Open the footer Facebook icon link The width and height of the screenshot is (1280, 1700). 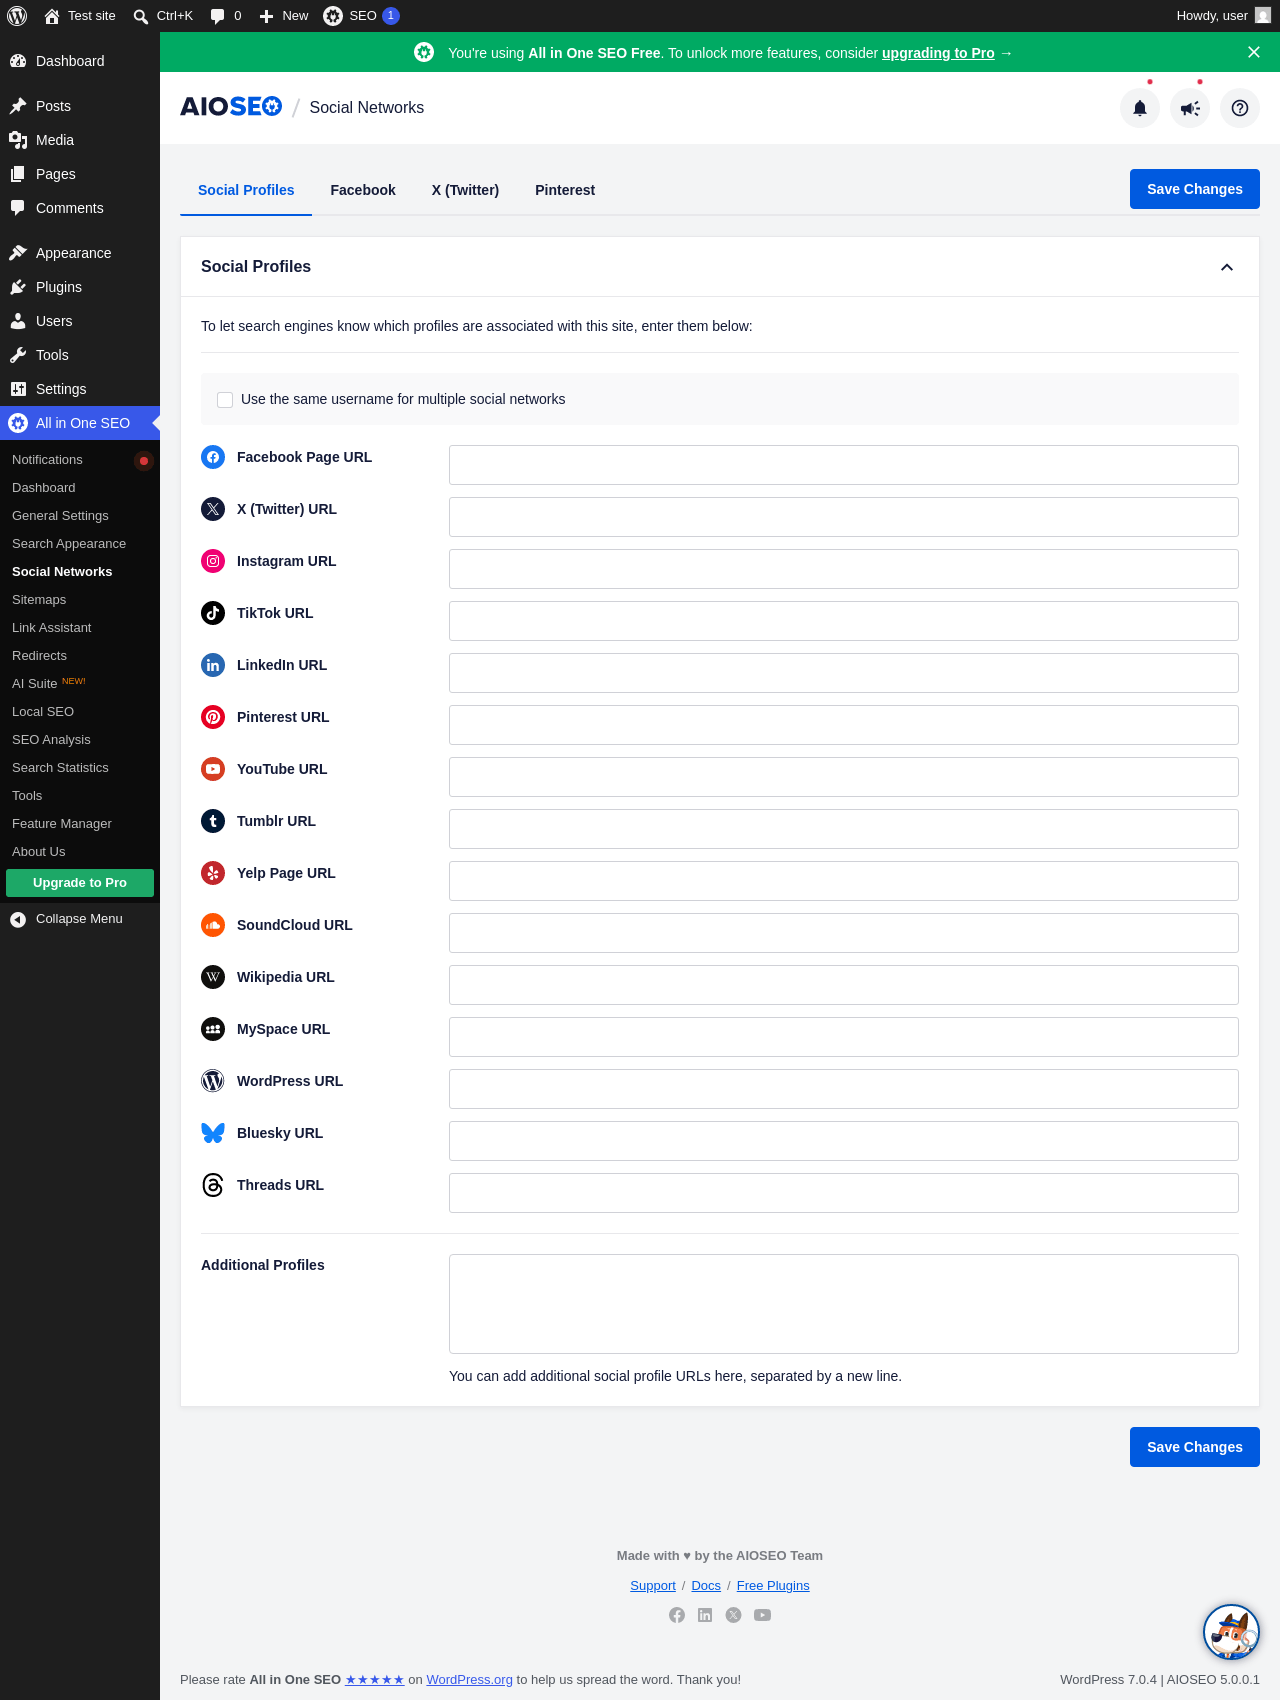(677, 1615)
